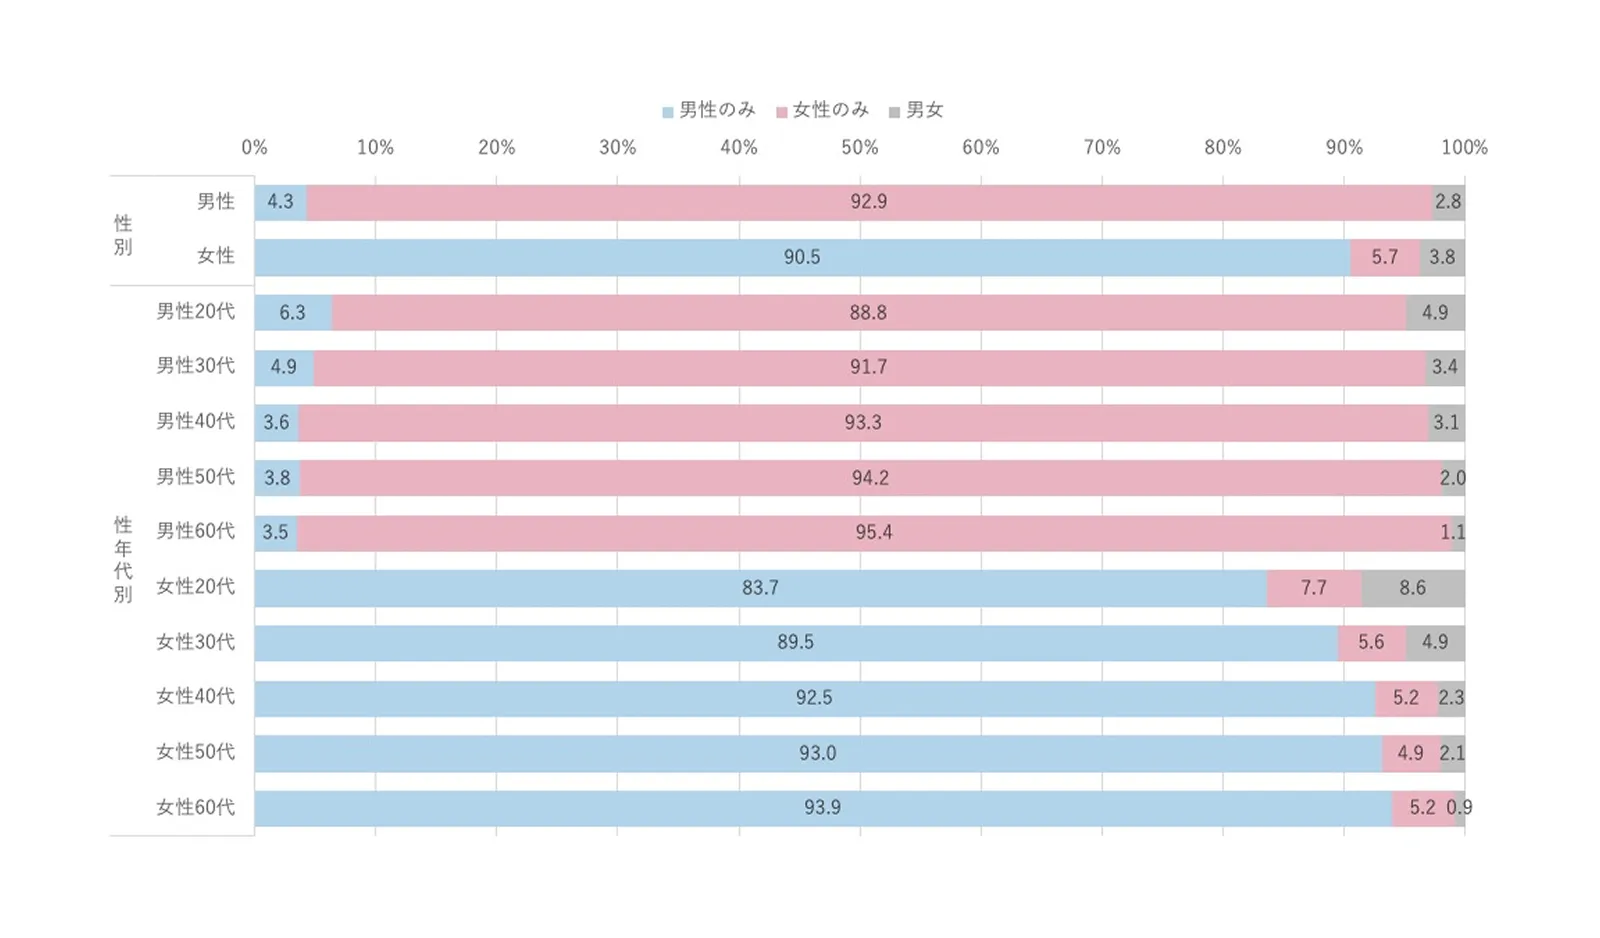
Task: Click the 6.3 blue segment for 男性20代
Action: pos(292,313)
